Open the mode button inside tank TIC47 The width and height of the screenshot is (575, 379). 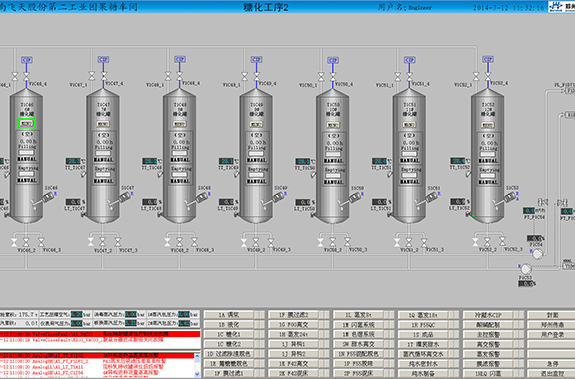pyautogui.click(x=103, y=124)
